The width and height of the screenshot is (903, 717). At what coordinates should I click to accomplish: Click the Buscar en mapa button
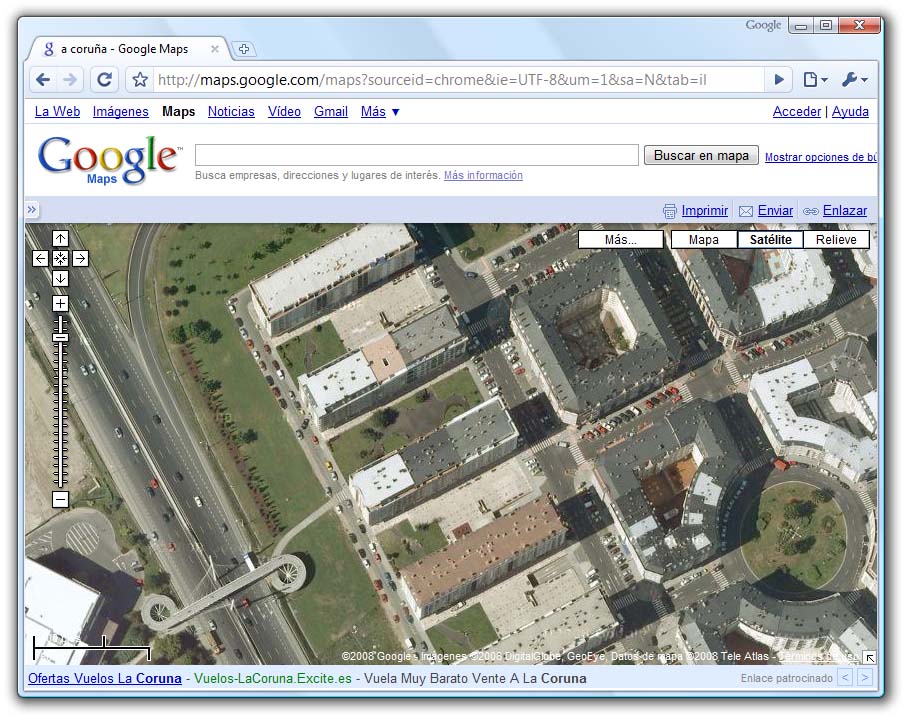tap(701, 155)
